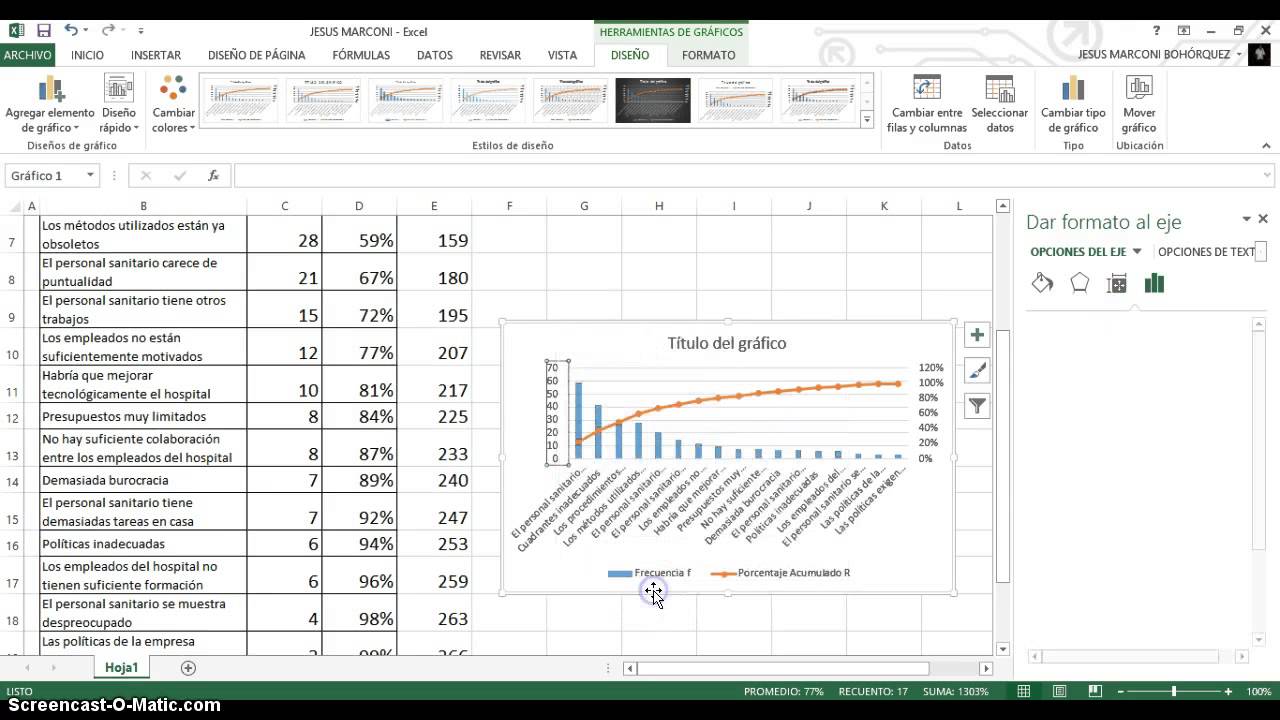Select the first chart style thumbnail

pos(241,100)
